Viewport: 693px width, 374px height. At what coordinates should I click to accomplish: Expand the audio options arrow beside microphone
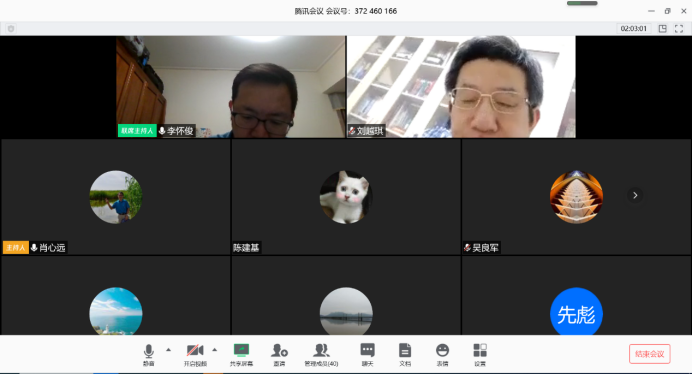pos(168,350)
